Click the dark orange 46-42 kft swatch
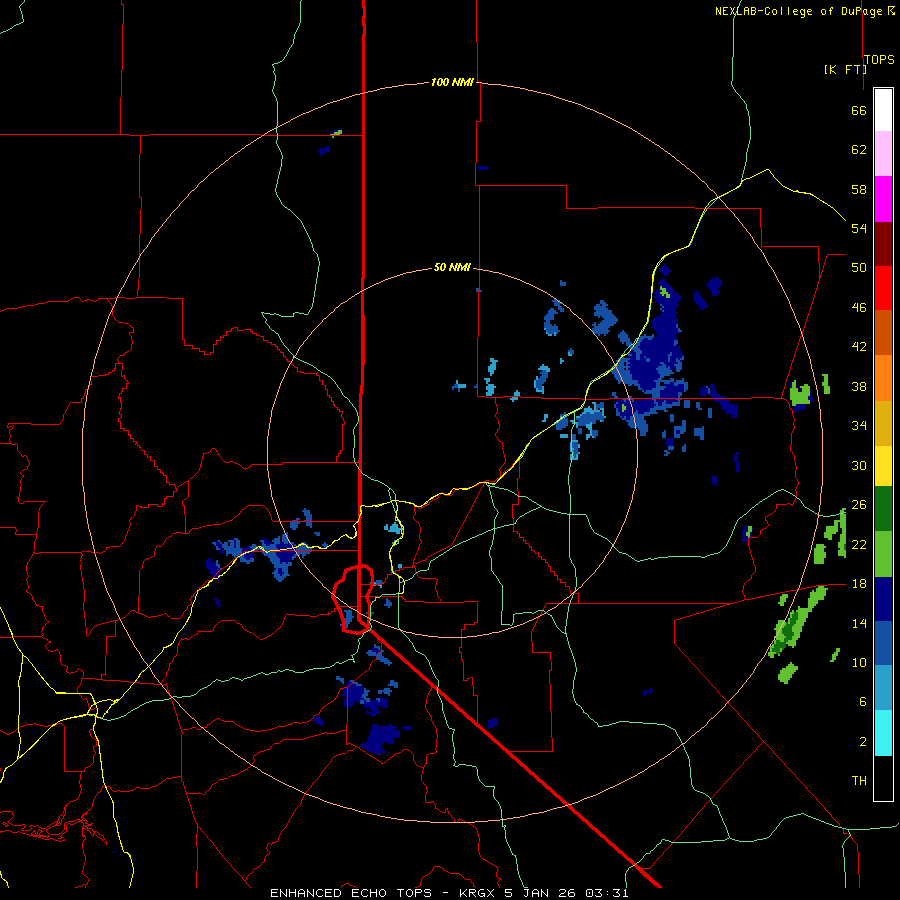Image resolution: width=900 pixels, height=900 pixels. coord(883,333)
